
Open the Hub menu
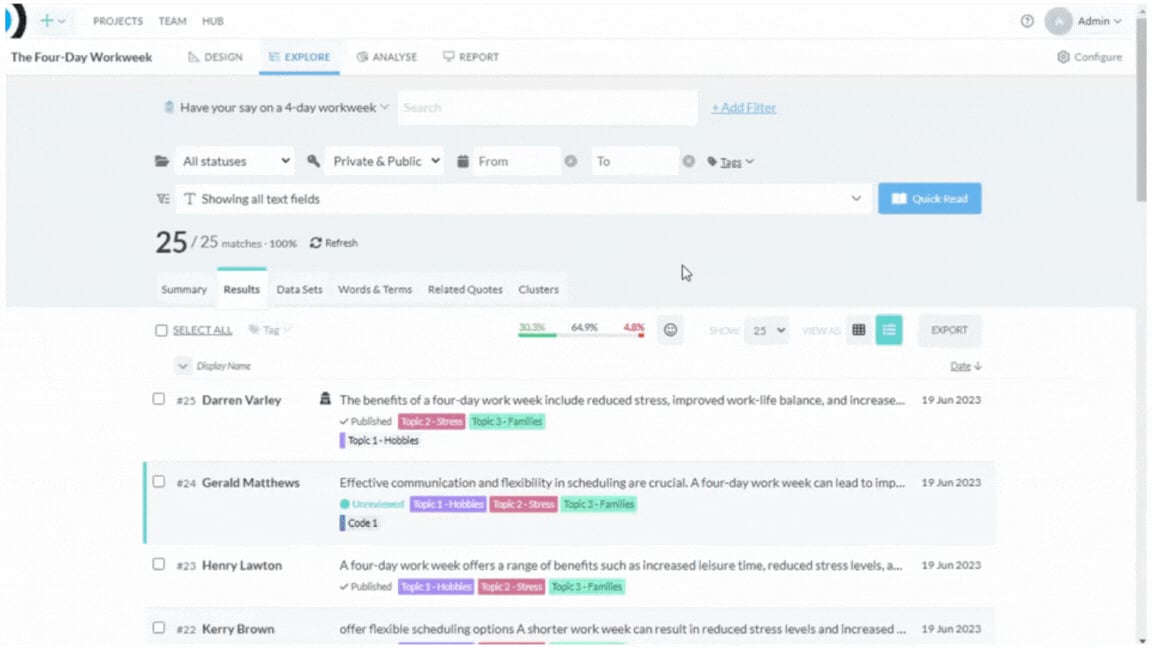[x=213, y=21]
